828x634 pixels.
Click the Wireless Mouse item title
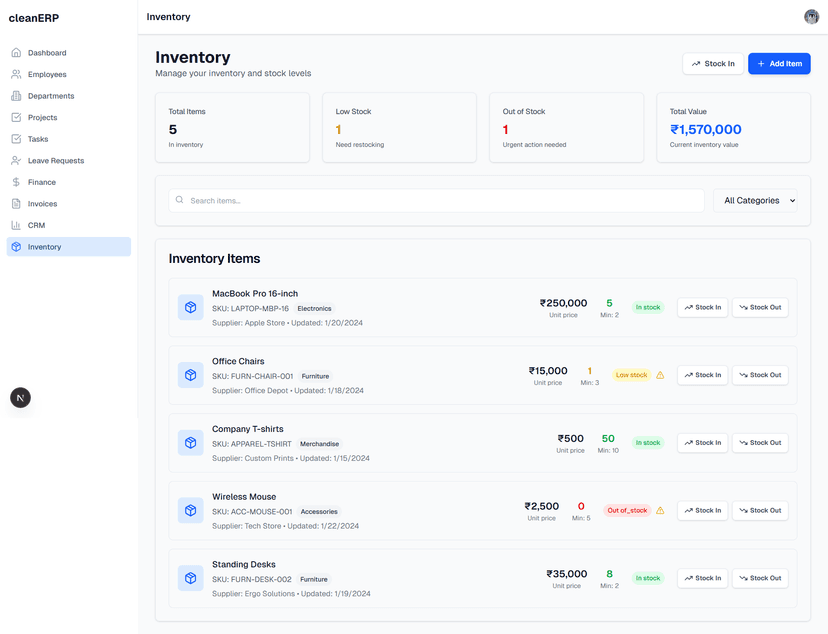[244, 497]
